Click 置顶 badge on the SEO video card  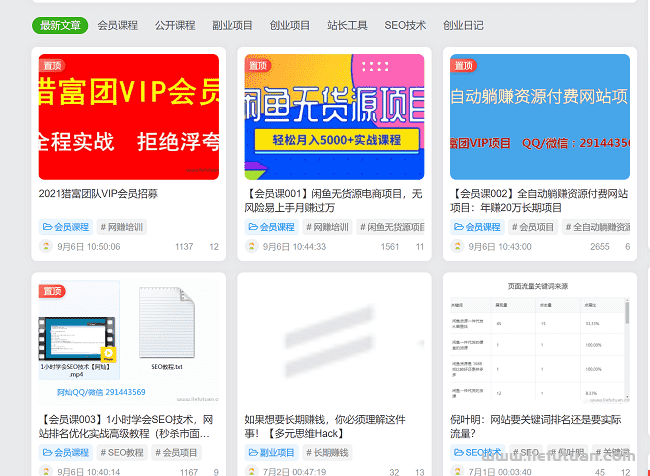pyautogui.click(x=53, y=291)
